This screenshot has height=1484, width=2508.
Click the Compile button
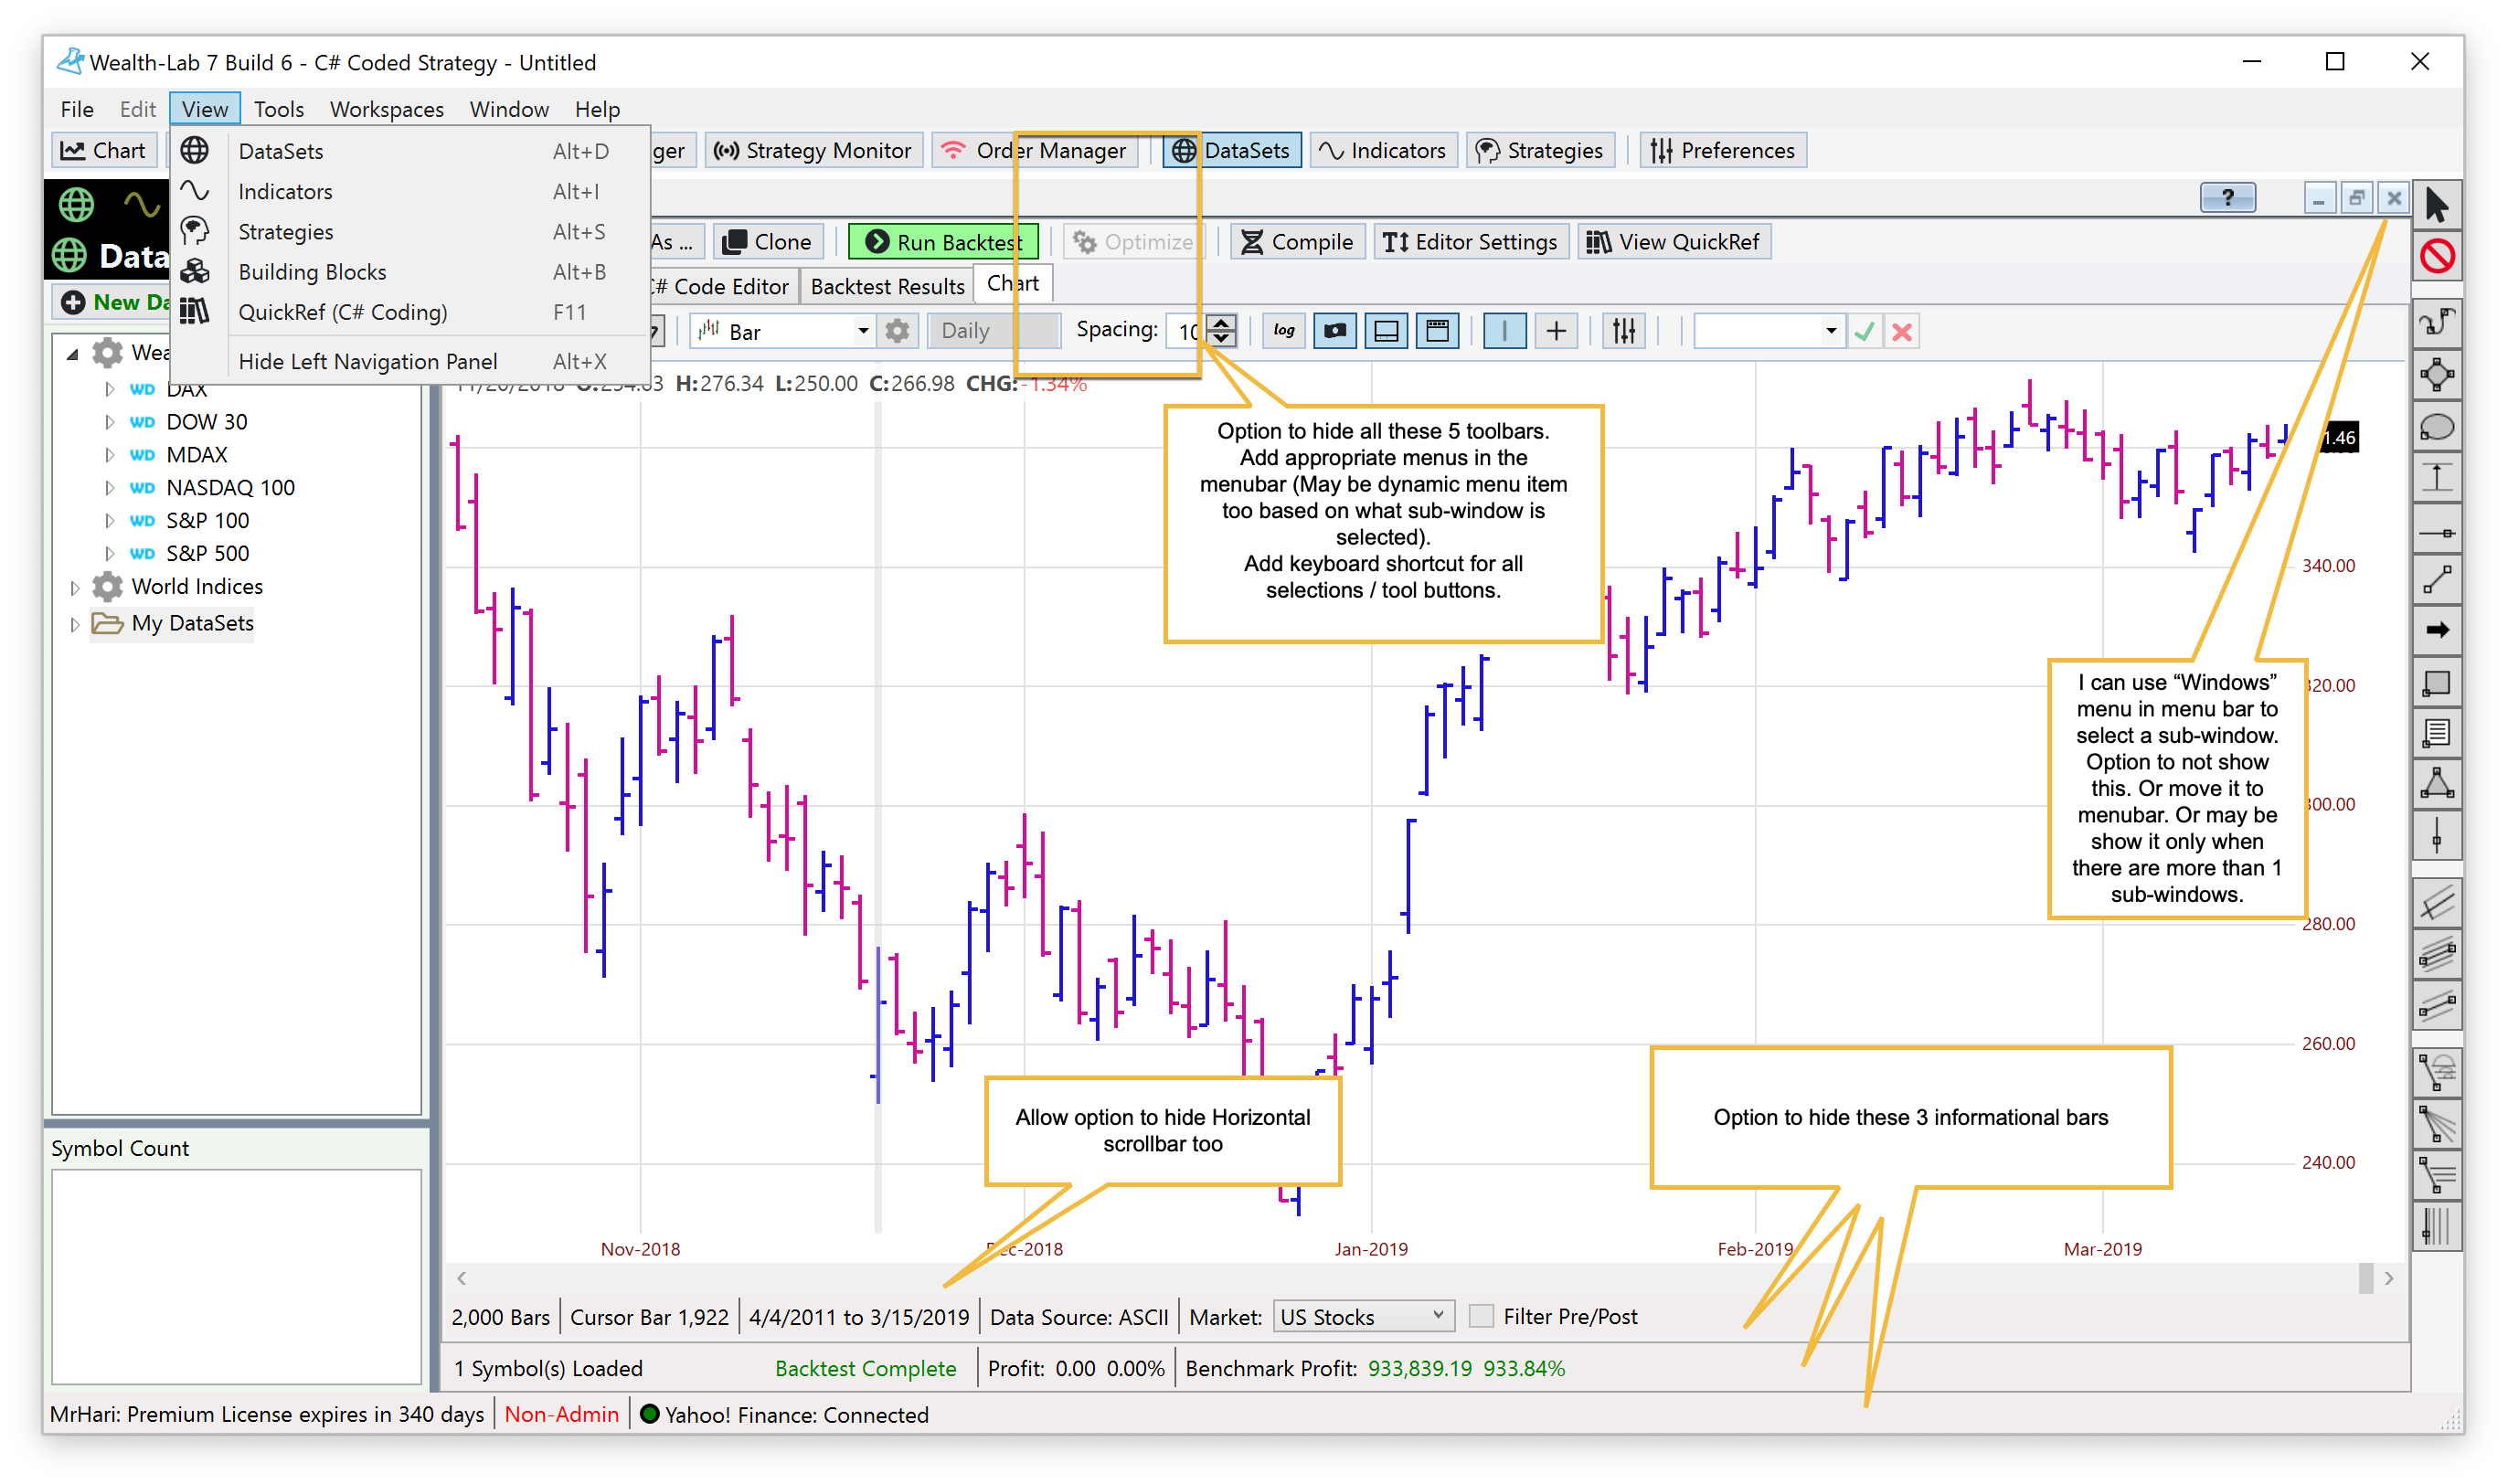[1297, 242]
